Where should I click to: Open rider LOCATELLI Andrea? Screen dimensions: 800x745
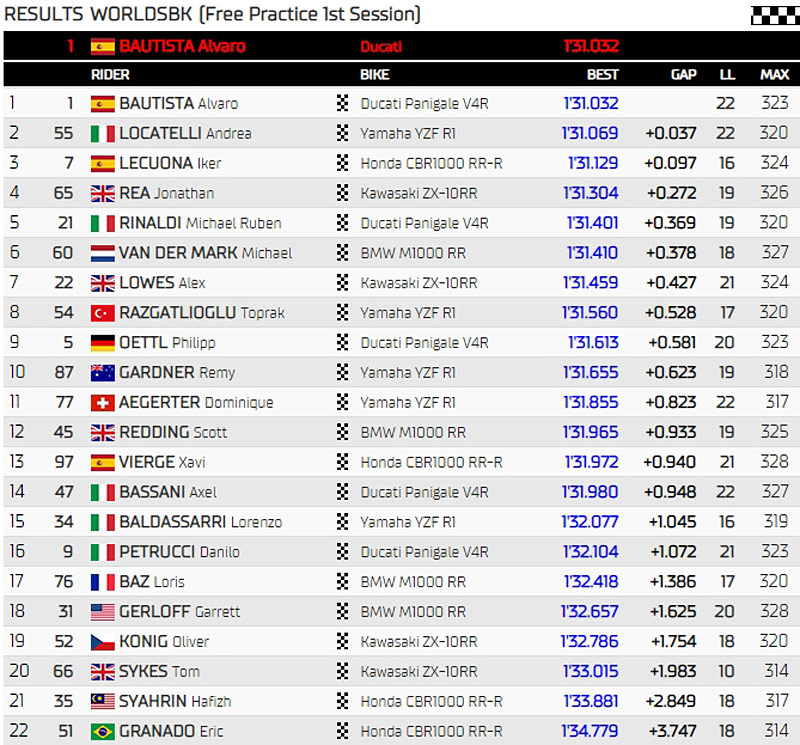coord(185,134)
